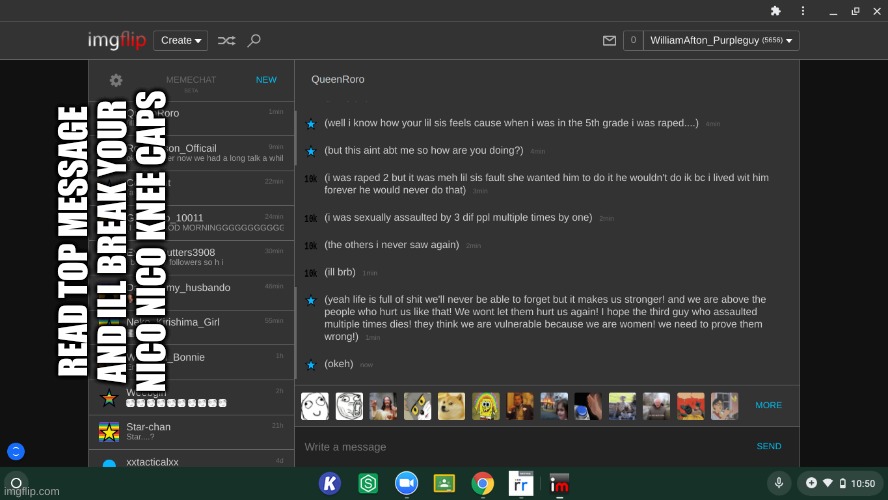Open the memechat settings gear
Viewport: 888px width, 500px height.
point(116,80)
